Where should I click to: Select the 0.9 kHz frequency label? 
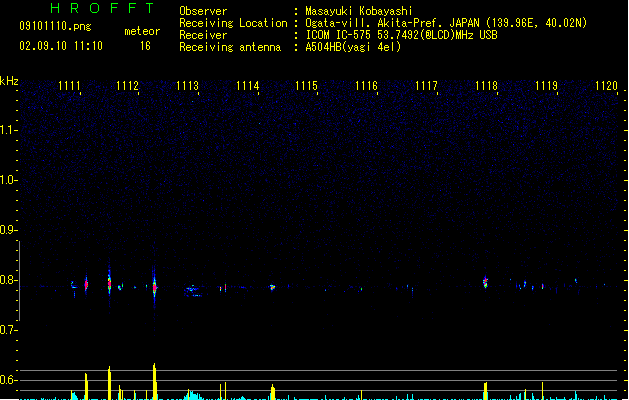(7, 230)
